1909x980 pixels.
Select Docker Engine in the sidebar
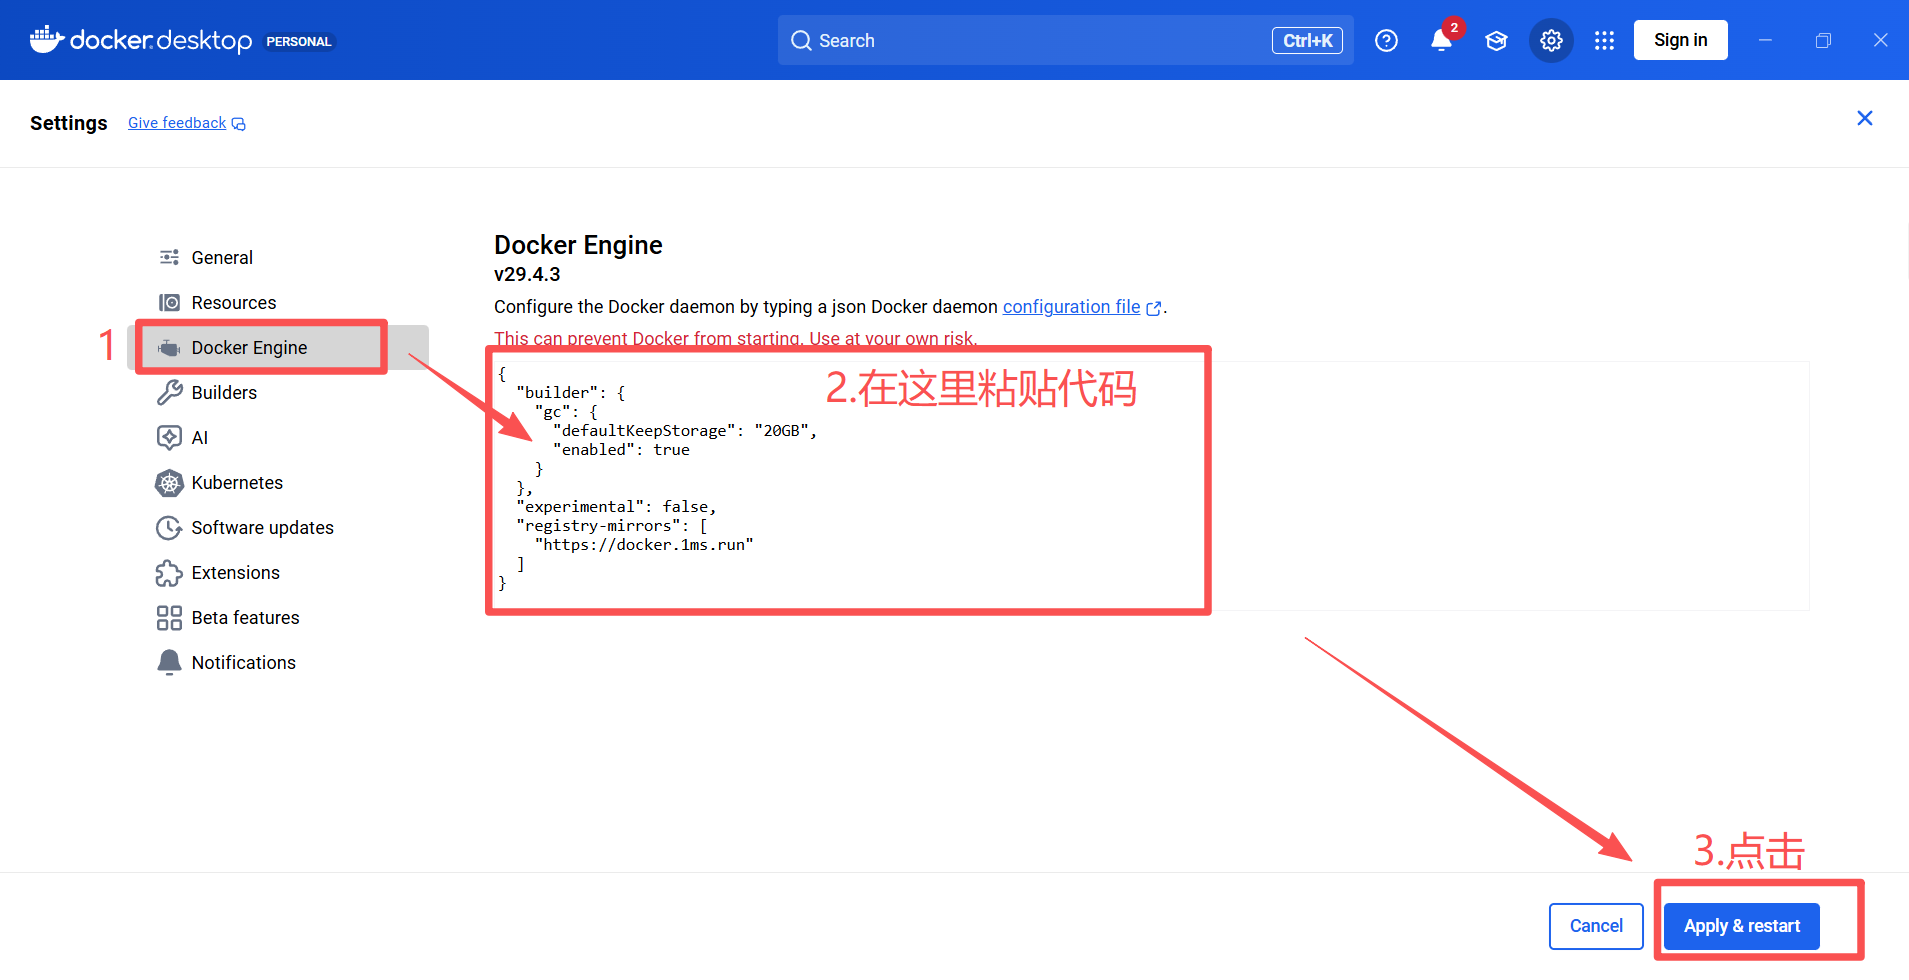coord(278,347)
